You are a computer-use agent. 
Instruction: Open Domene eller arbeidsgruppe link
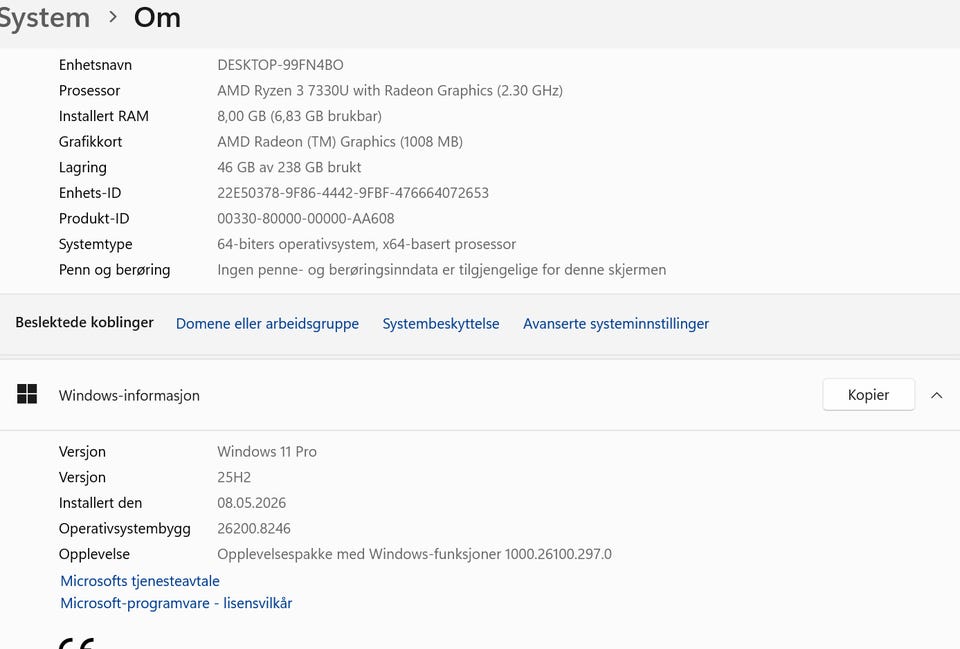click(267, 323)
